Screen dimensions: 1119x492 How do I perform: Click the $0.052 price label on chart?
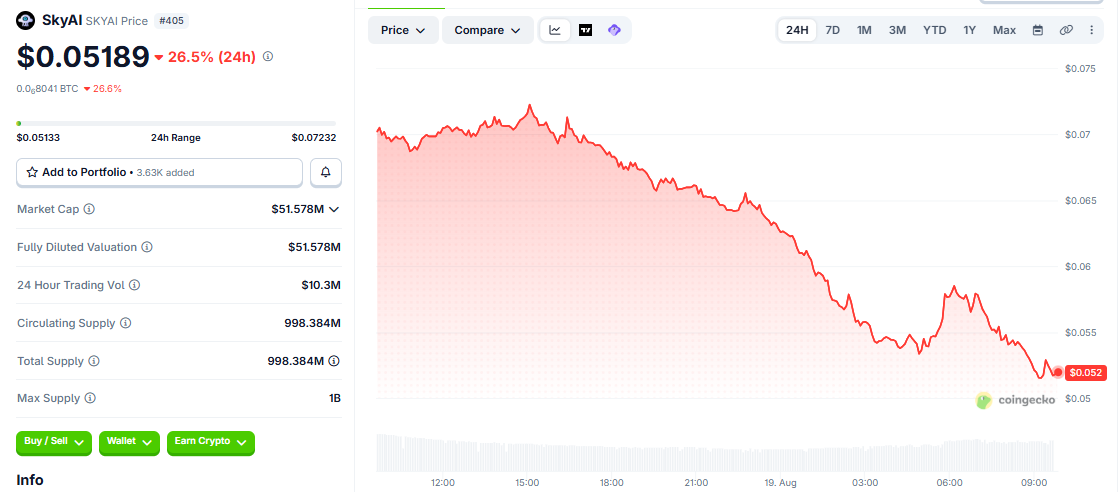click(x=1085, y=372)
